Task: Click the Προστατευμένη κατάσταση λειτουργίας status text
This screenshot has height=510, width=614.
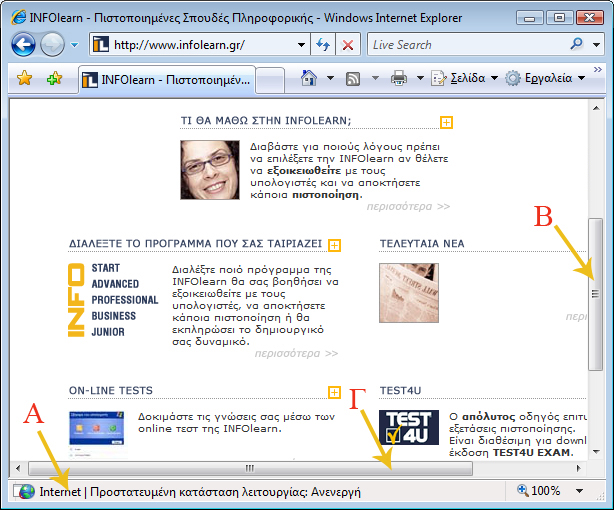Action: coord(225,492)
